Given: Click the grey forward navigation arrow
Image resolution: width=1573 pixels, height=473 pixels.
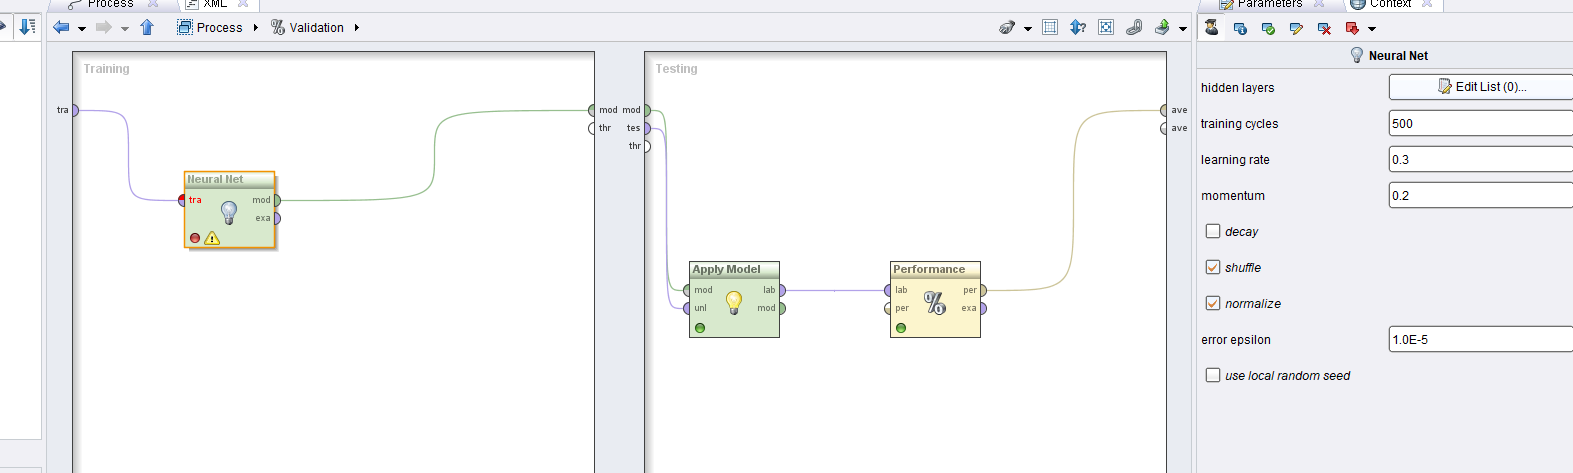Looking at the screenshot, I should [x=103, y=27].
